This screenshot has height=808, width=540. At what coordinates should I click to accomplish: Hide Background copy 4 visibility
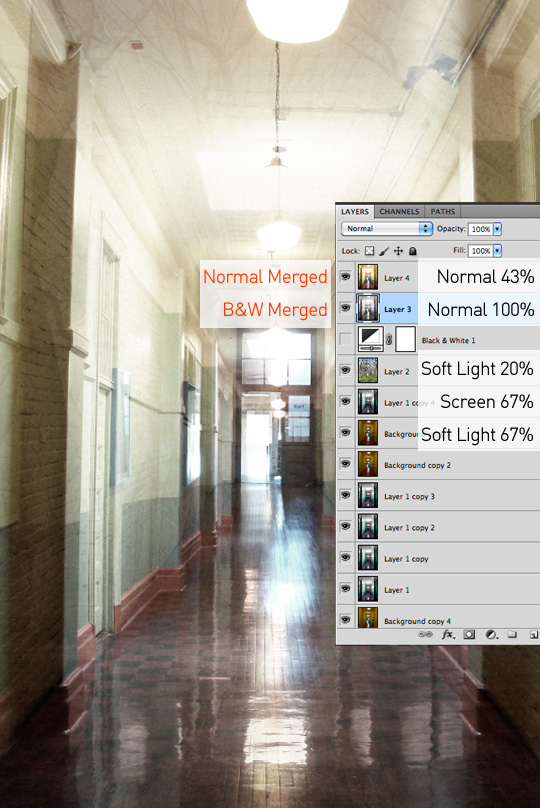[345, 619]
